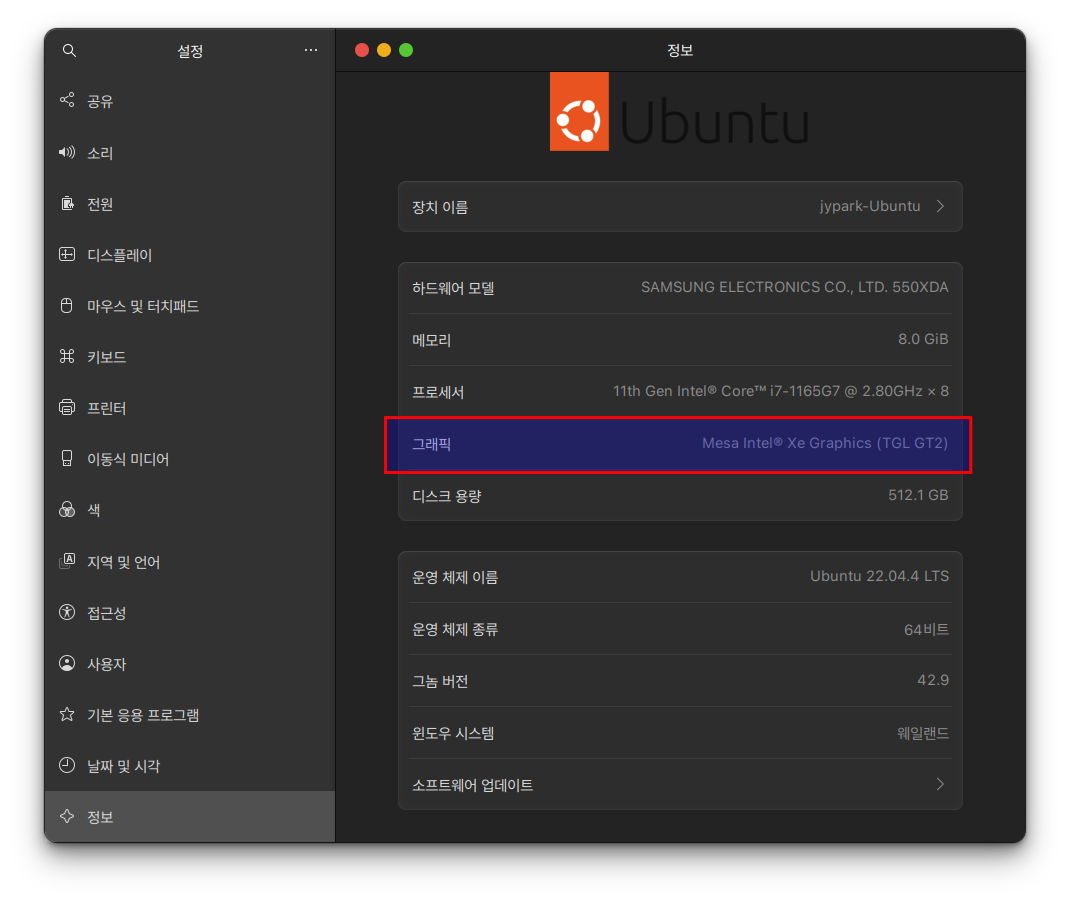Open the three-dot settings menu
This screenshot has height=903, width=1070.
(310, 50)
